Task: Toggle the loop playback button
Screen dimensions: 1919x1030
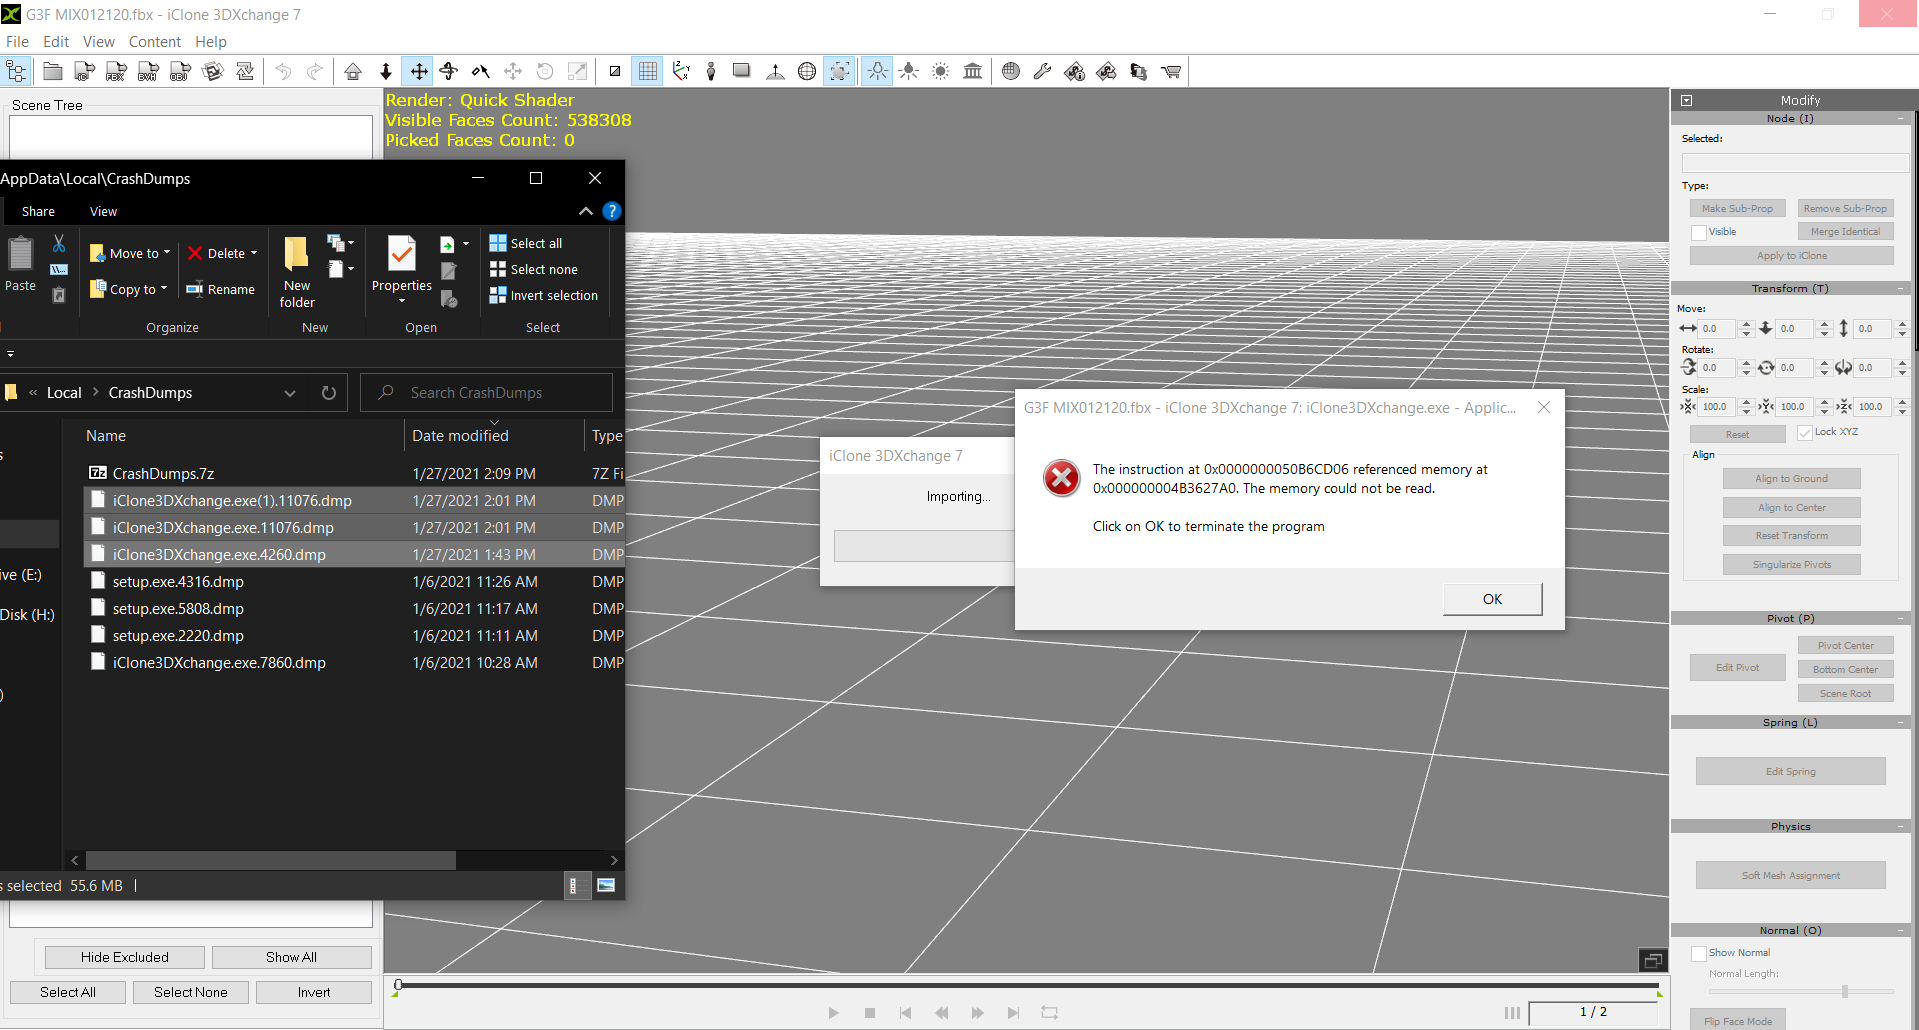Action: coord(1049,1013)
